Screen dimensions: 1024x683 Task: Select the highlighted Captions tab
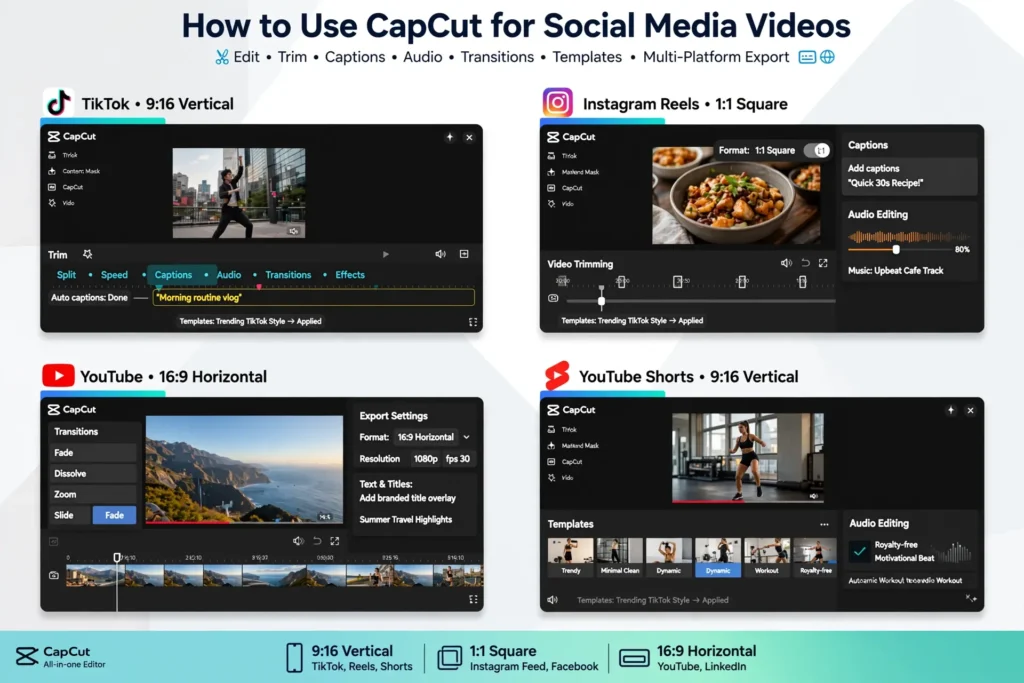[x=173, y=275]
